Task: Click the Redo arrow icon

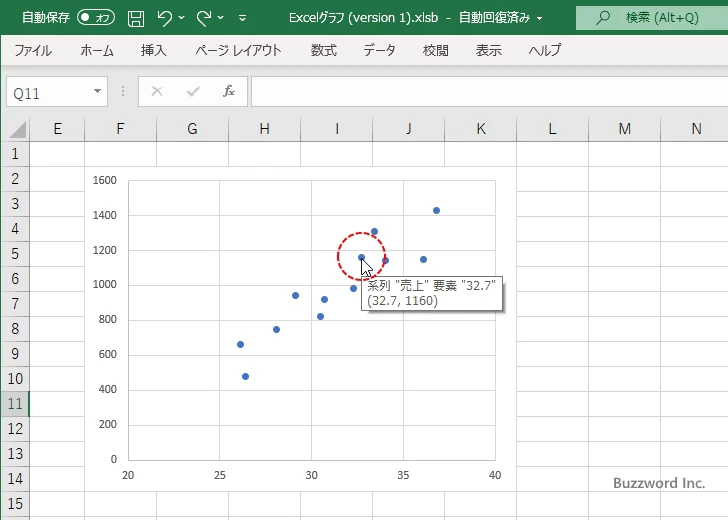Action: pyautogui.click(x=203, y=18)
